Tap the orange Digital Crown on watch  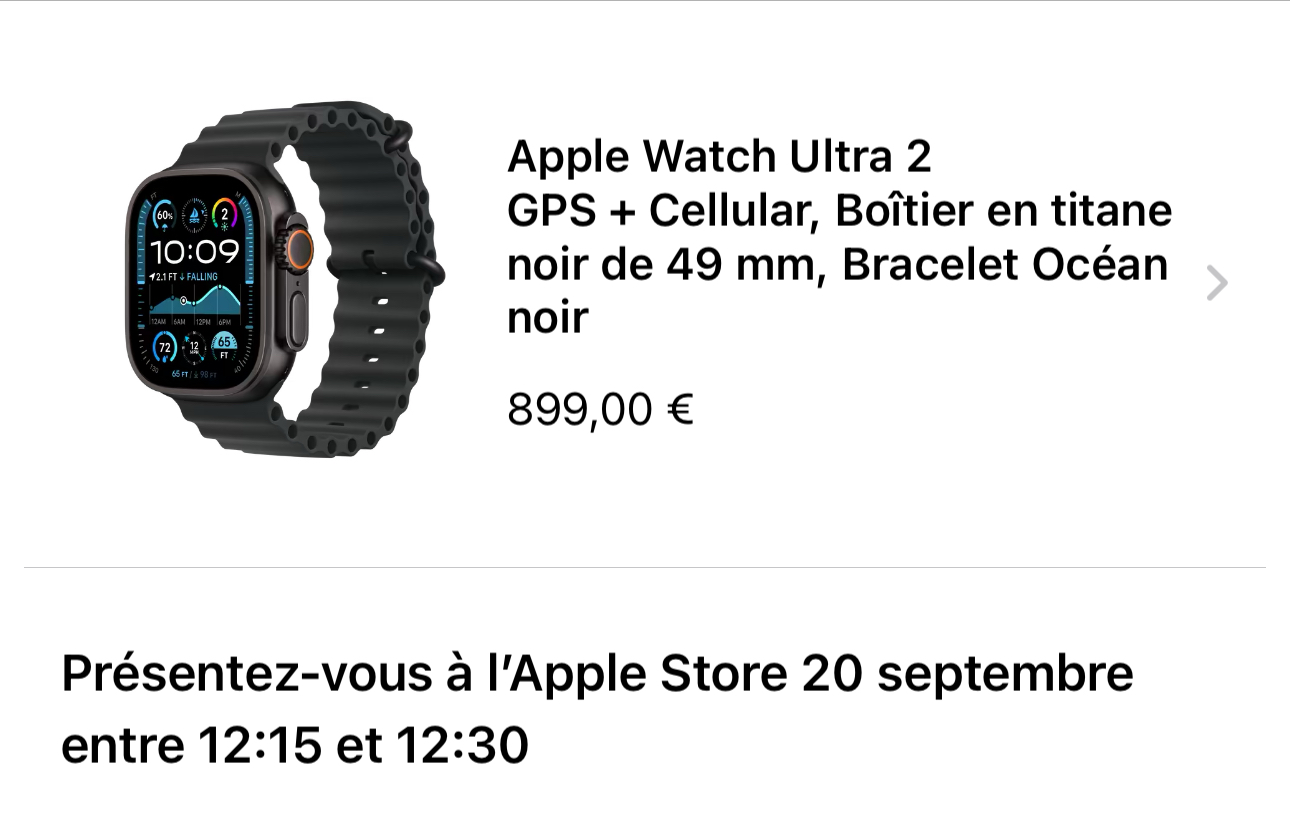[x=298, y=246]
